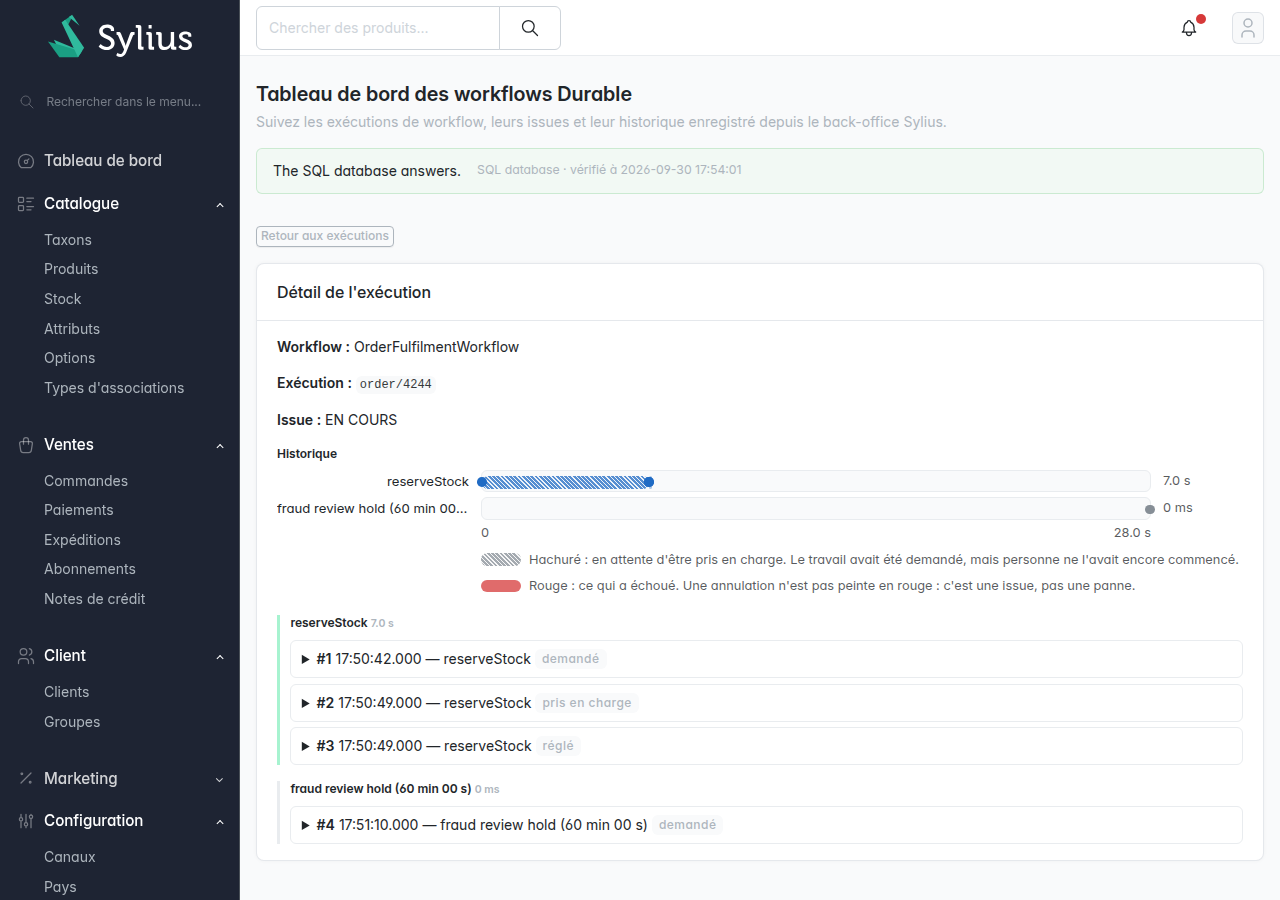
Task: Click the Configuration sliders icon
Action: pyautogui.click(x=26, y=821)
